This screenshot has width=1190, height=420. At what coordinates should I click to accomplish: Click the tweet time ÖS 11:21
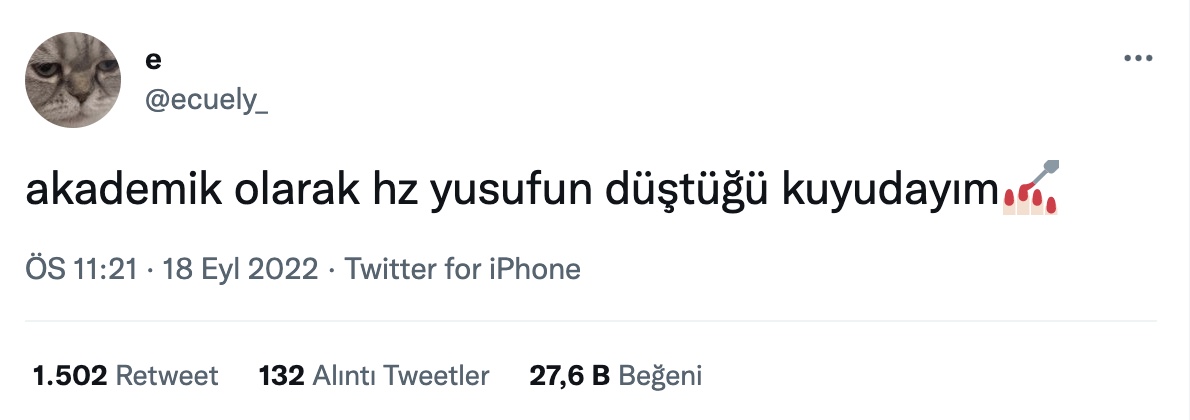click(x=80, y=269)
